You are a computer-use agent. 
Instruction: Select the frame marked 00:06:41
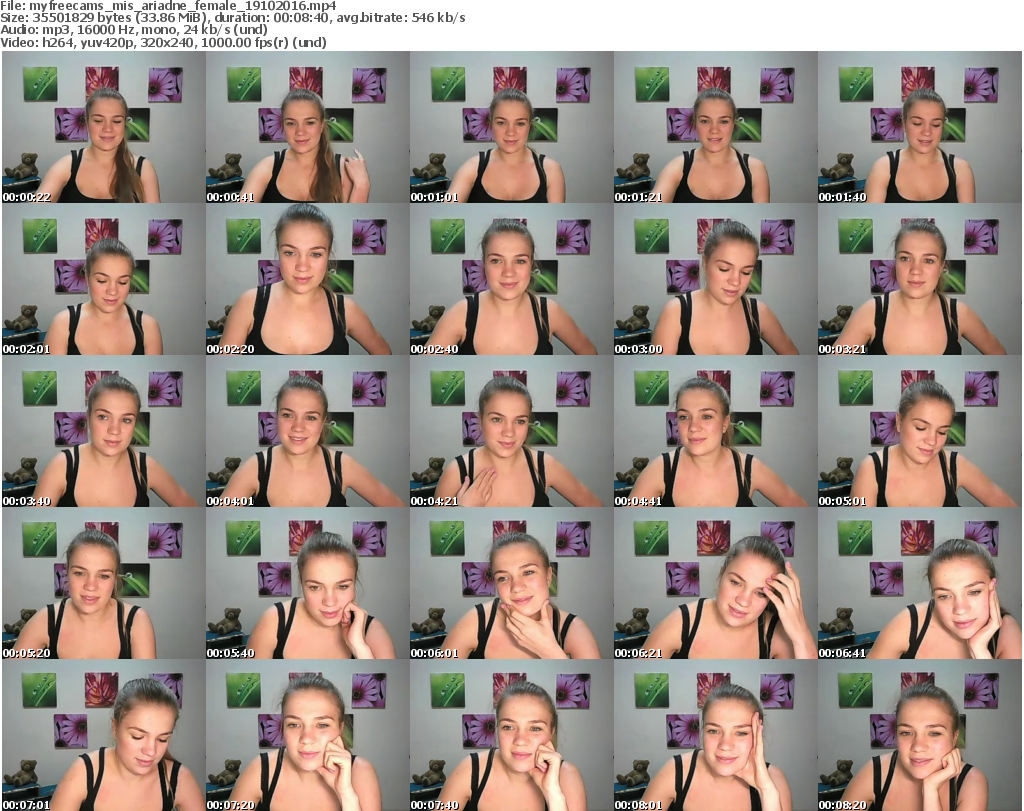918,584
